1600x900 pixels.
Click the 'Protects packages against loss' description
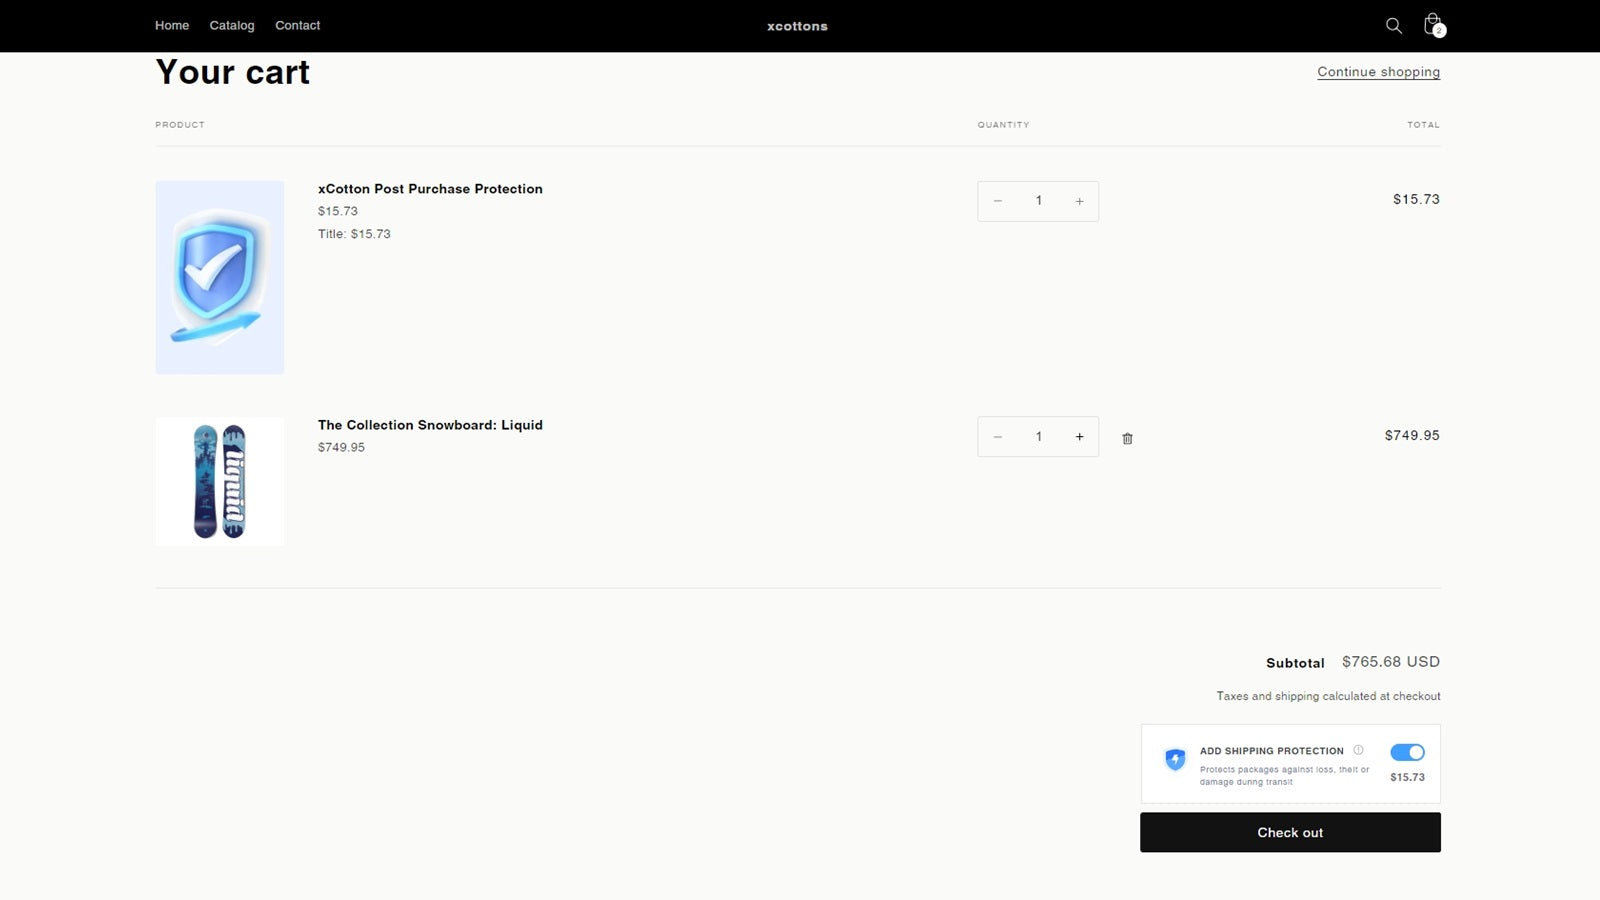[1284, 776]
